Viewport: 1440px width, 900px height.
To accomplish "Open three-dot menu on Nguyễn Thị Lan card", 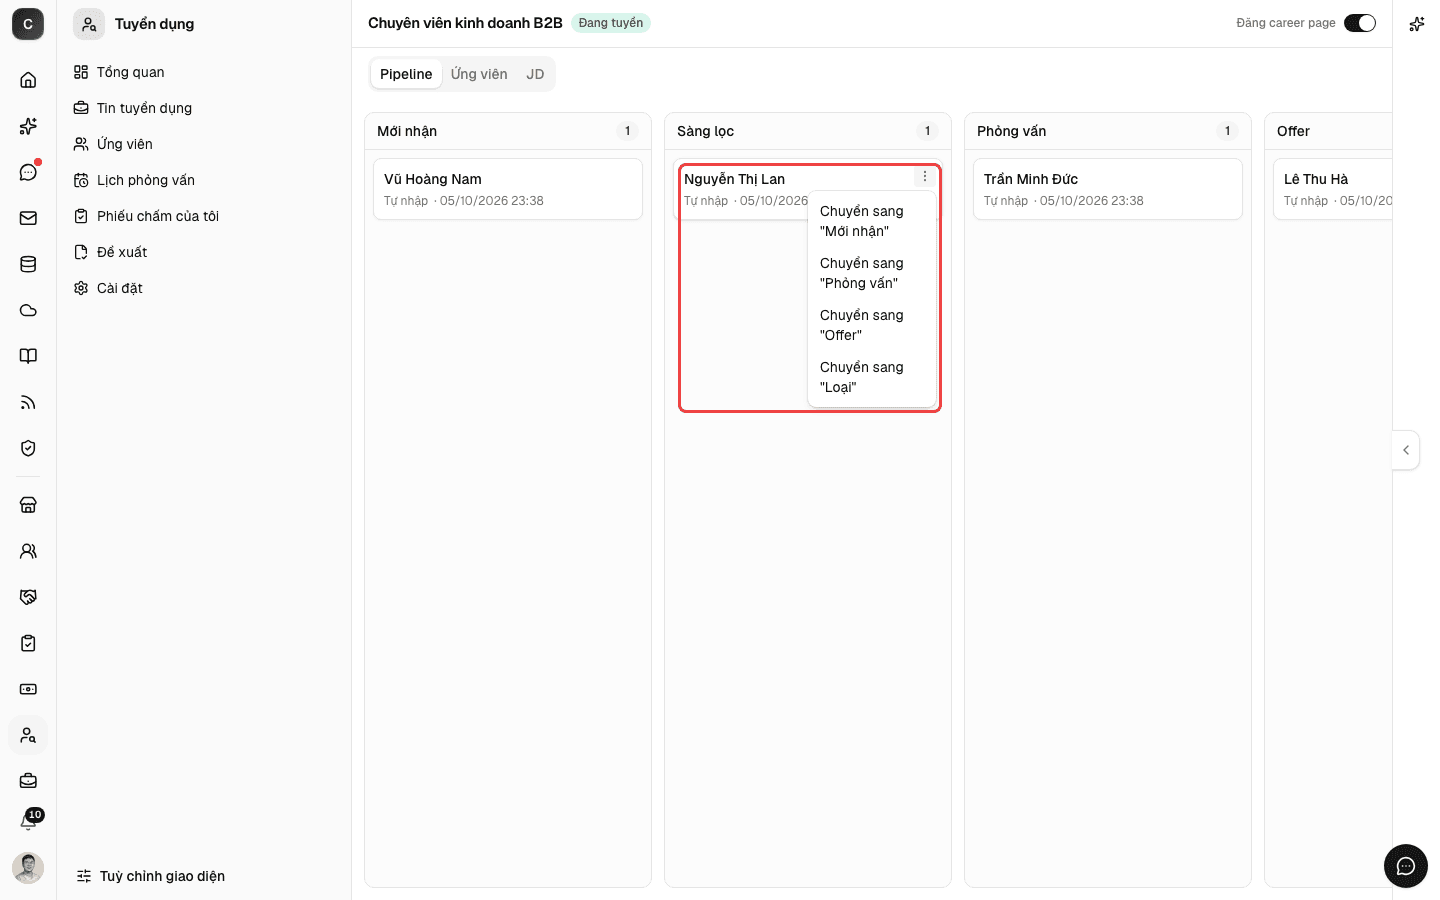I will (x=925, y=176).
